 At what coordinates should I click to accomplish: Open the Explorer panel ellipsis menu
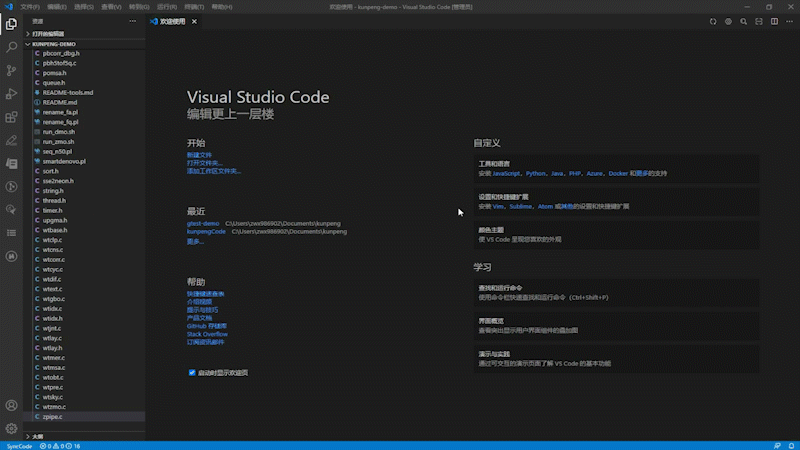(133, 21)
